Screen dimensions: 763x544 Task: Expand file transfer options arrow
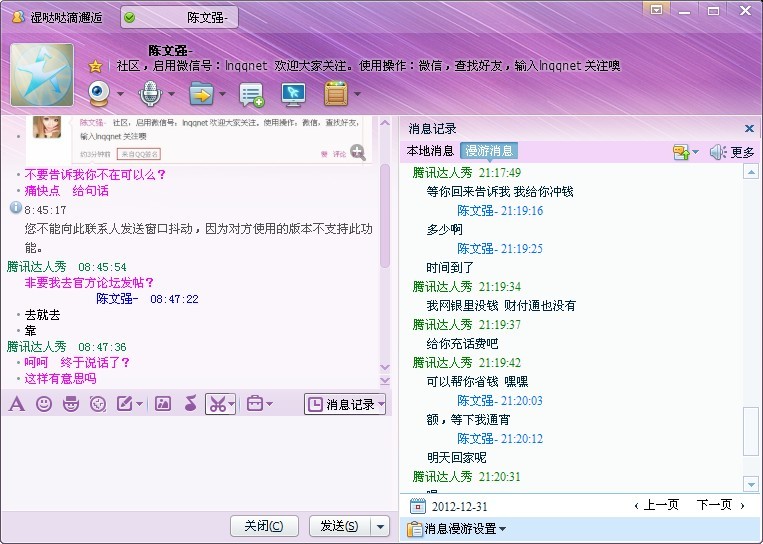click(x=222, y=93)
